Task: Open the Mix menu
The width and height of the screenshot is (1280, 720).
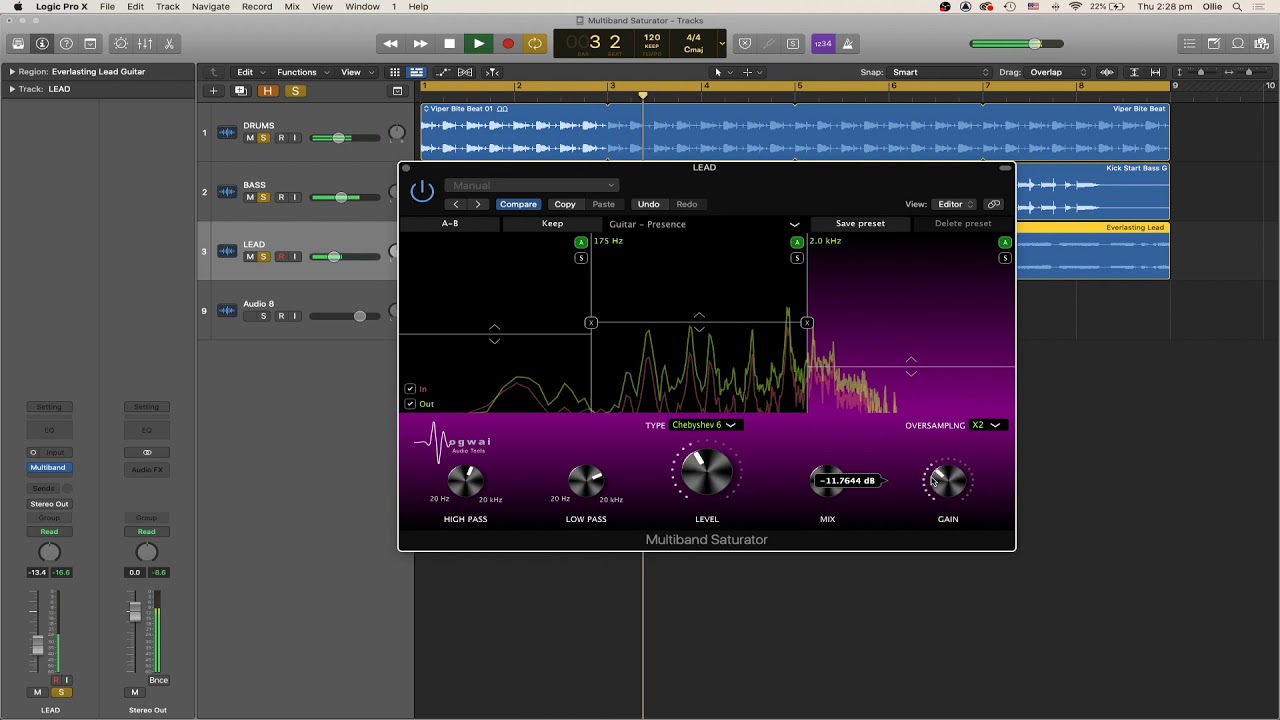Action: click(292, 7)
